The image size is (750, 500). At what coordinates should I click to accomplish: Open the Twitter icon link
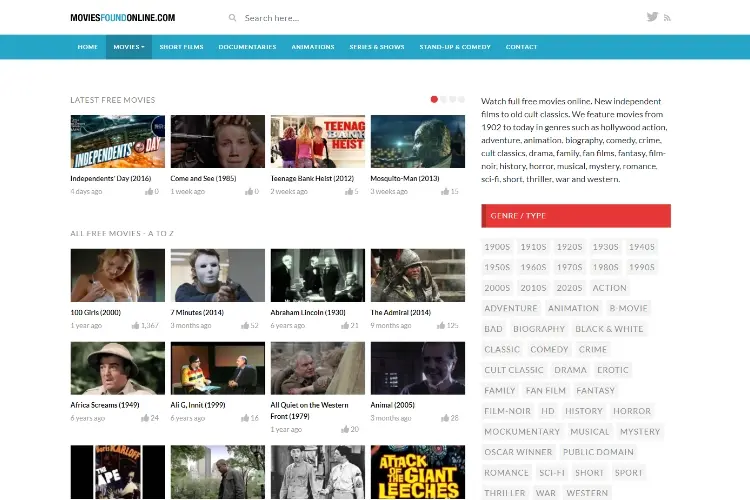click(652, 17)
